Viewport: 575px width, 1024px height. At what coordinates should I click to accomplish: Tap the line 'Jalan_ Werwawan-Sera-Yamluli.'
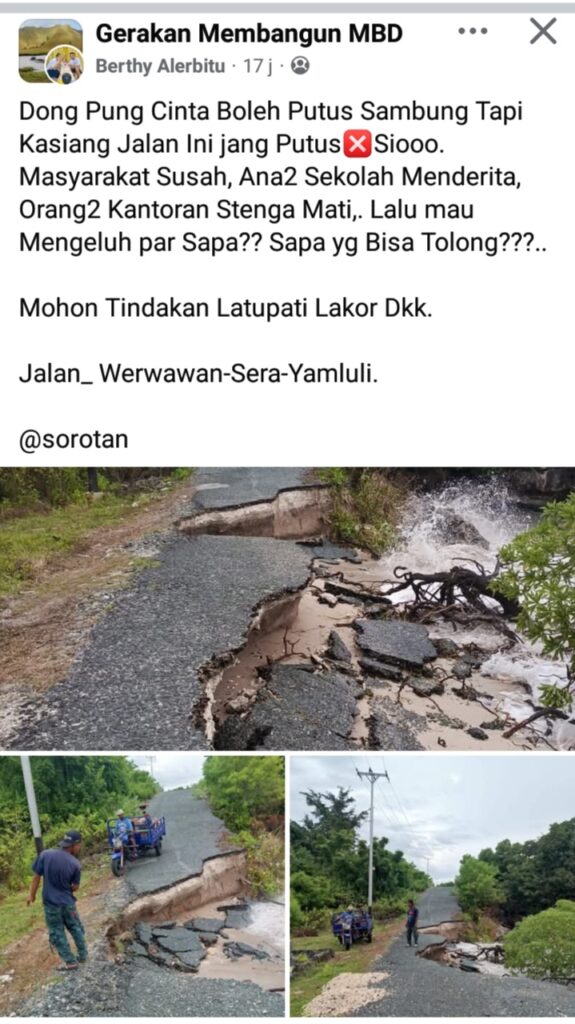[199, 374]
